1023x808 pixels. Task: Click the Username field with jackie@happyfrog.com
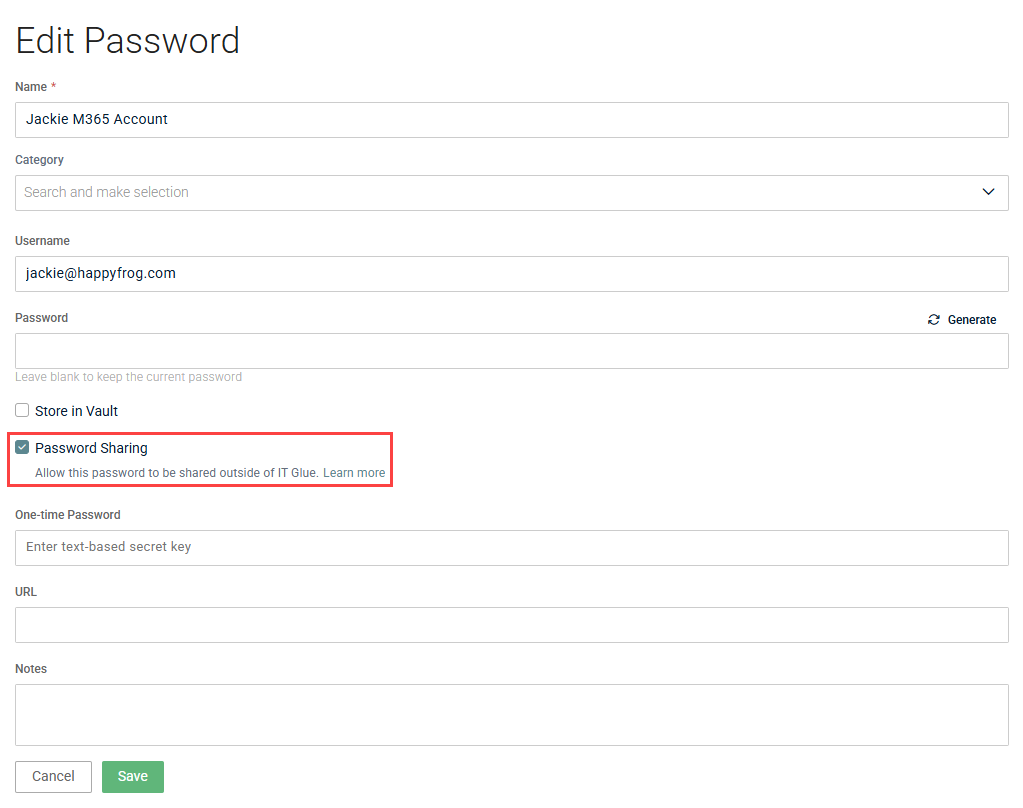click(x=512, y=273)
